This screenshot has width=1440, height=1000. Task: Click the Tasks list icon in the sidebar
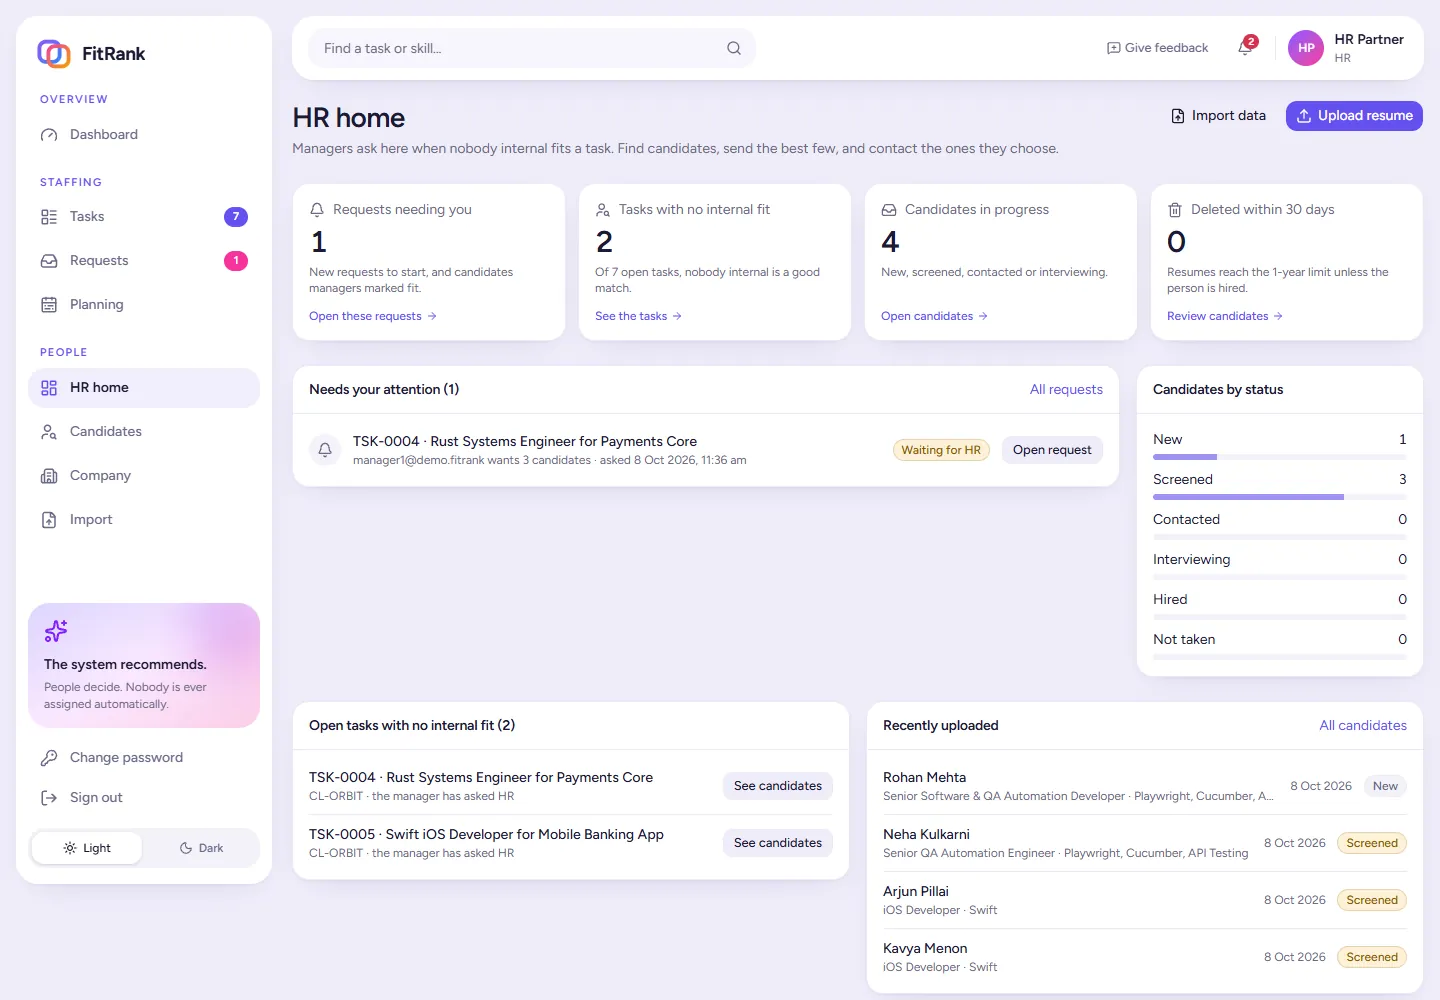49,217
